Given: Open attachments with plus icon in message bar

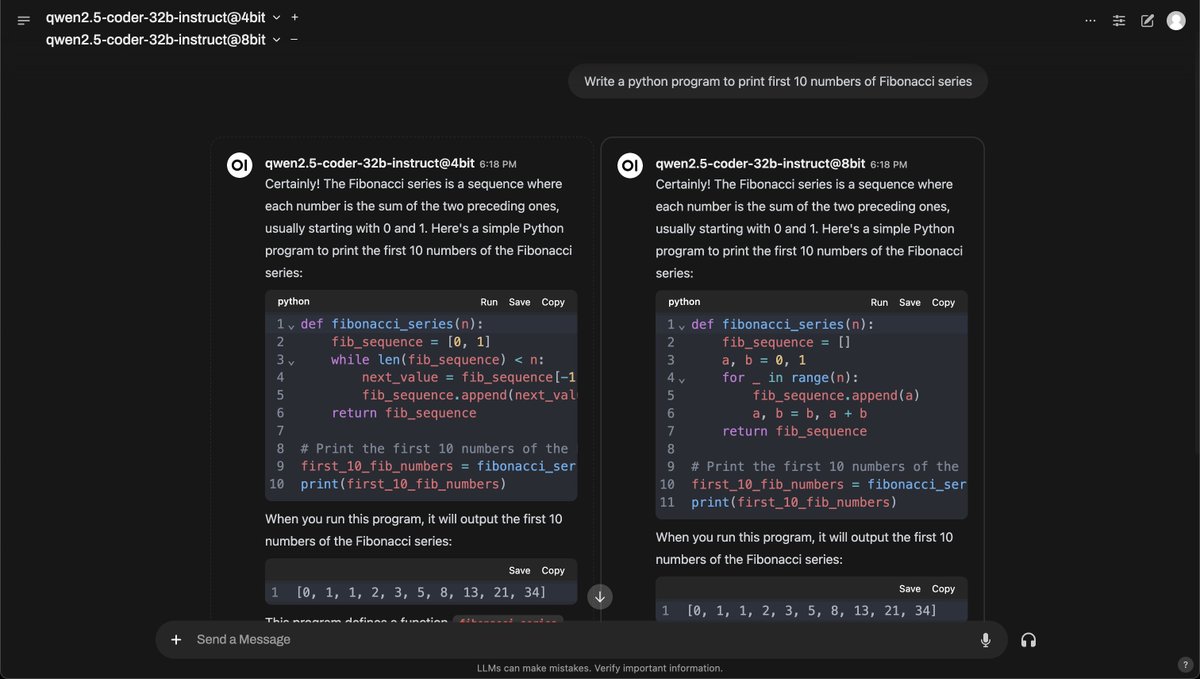Looking at the screenshot, I should pos(176,639).
